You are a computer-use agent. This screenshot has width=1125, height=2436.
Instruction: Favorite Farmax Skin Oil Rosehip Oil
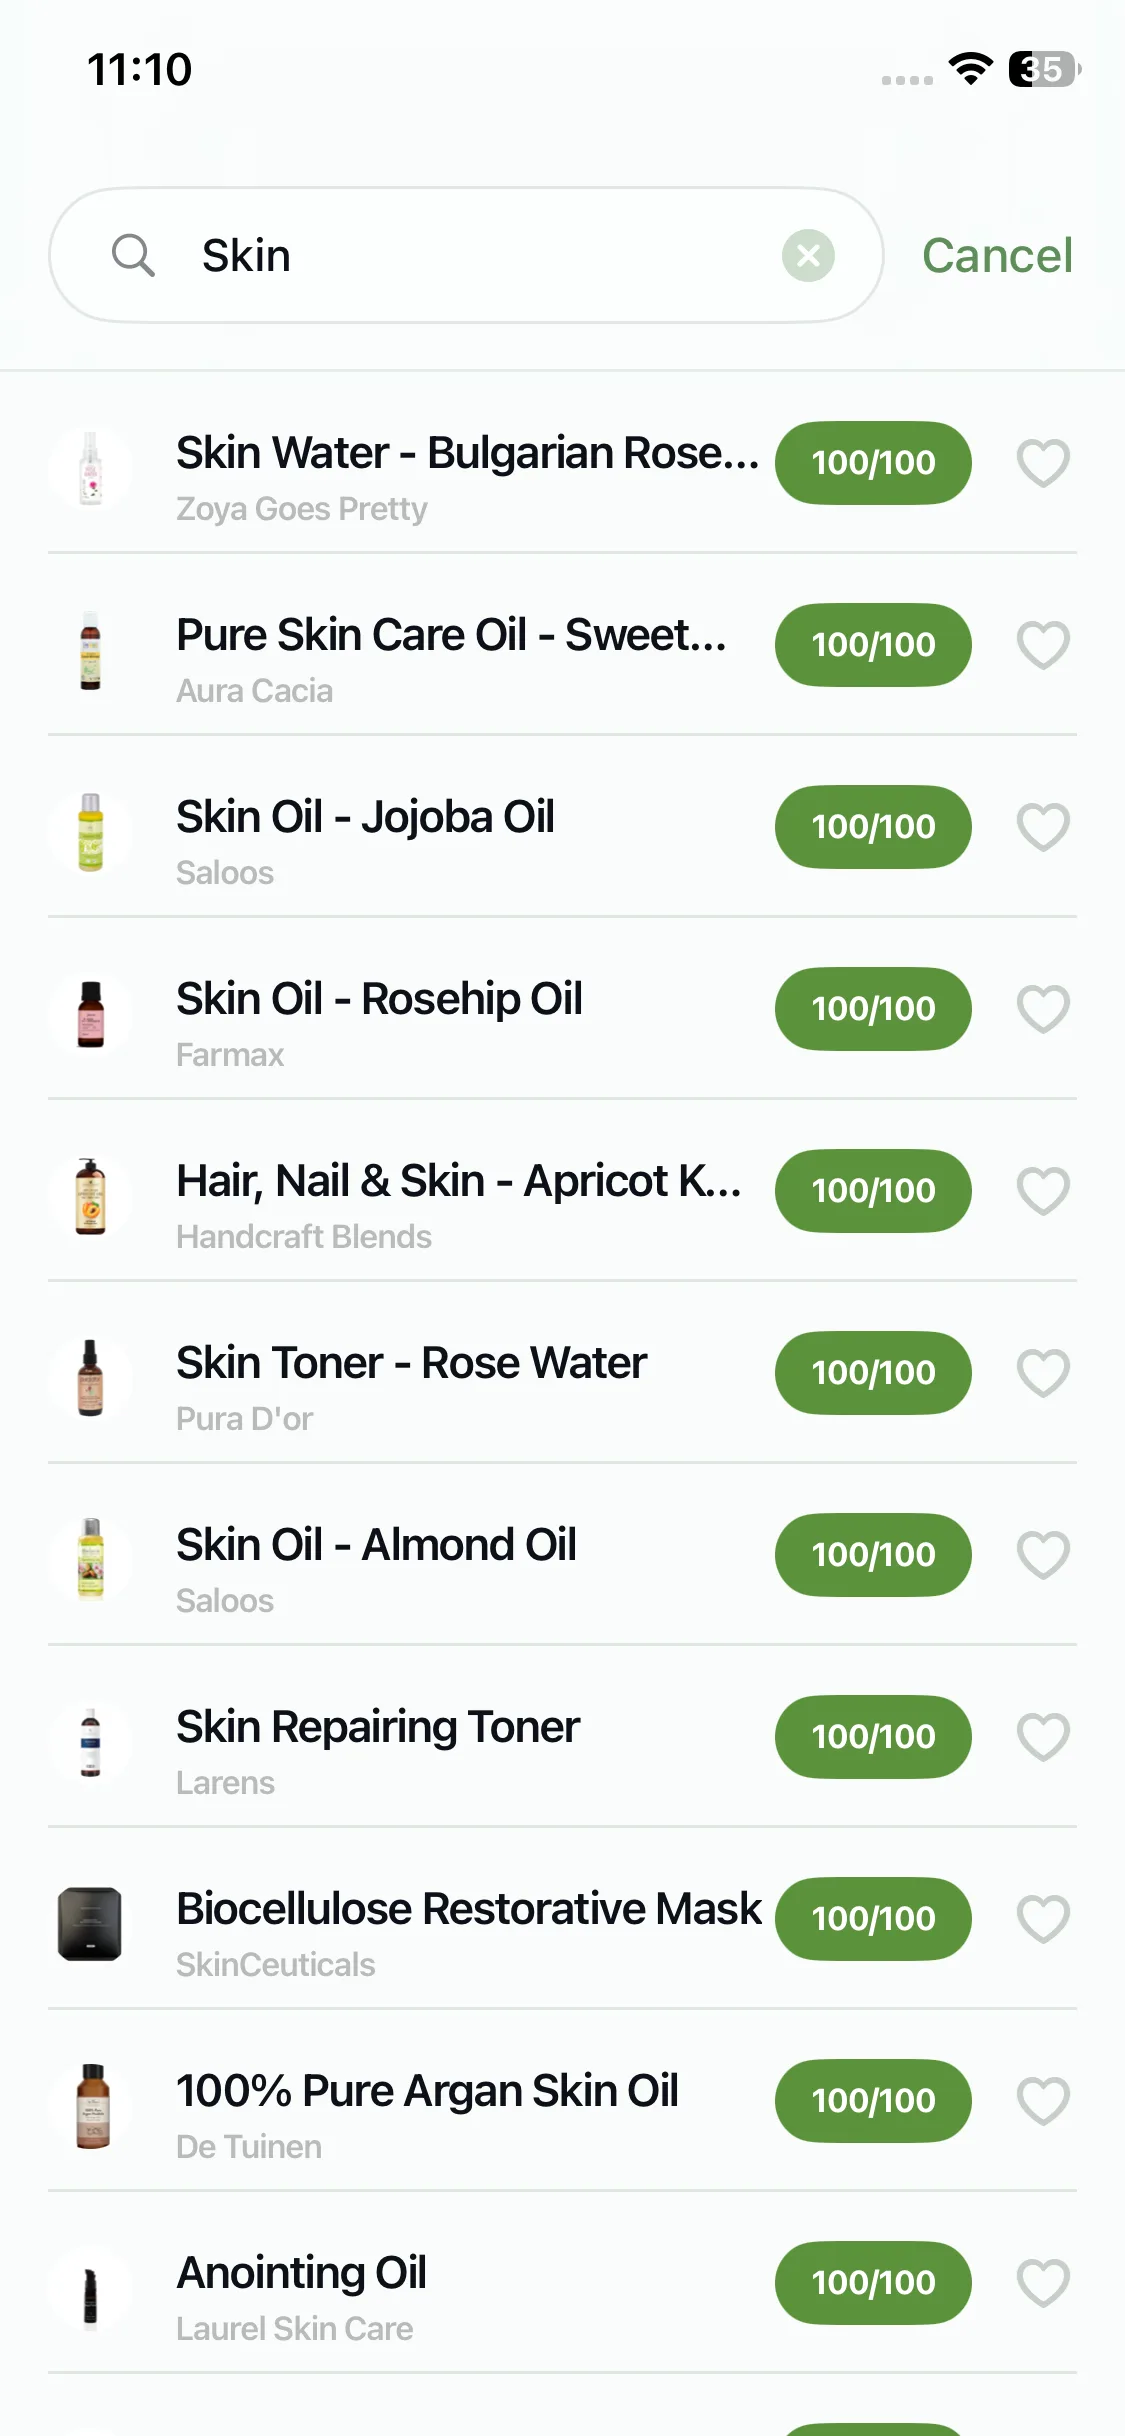click(x=1043, y=1009)
